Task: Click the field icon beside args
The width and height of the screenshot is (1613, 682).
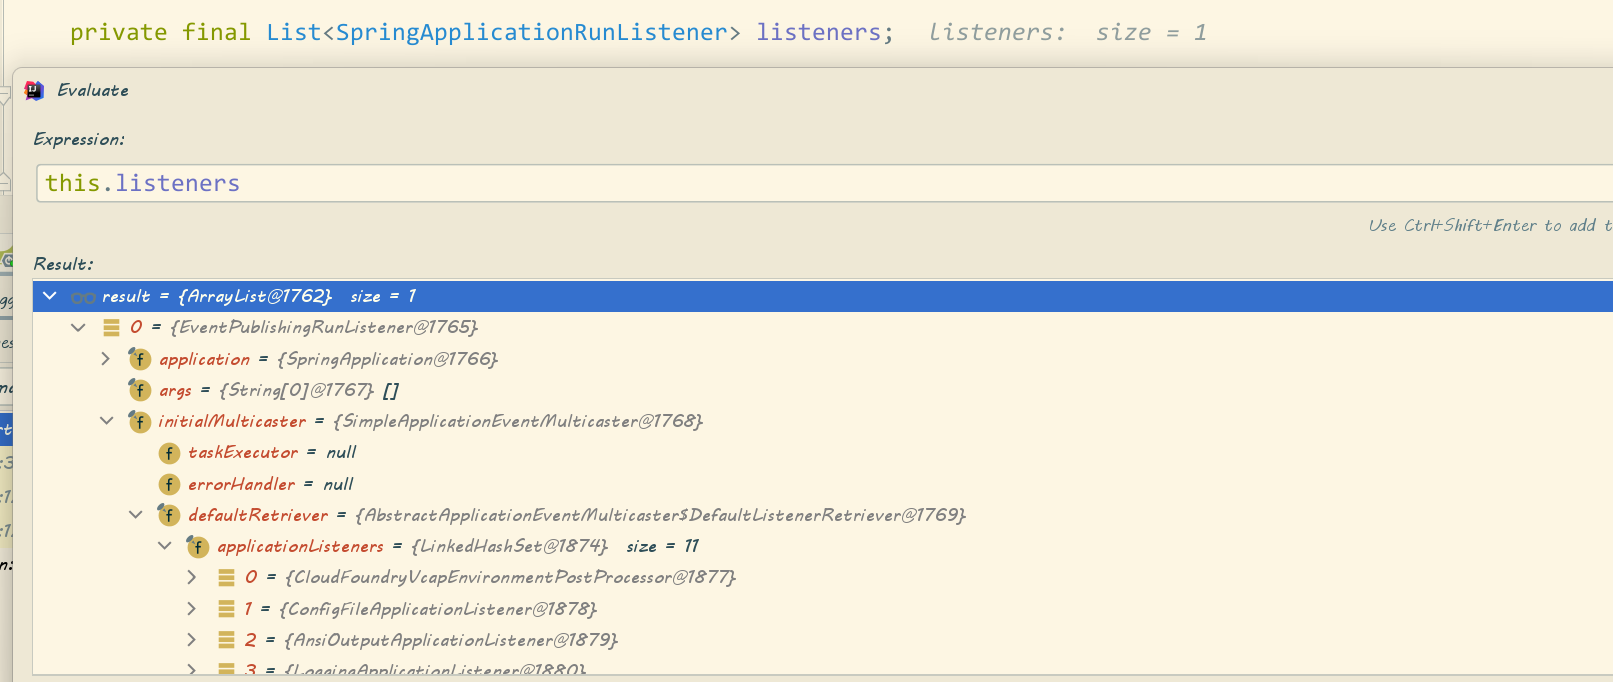Action: click(x=140, y=390)
